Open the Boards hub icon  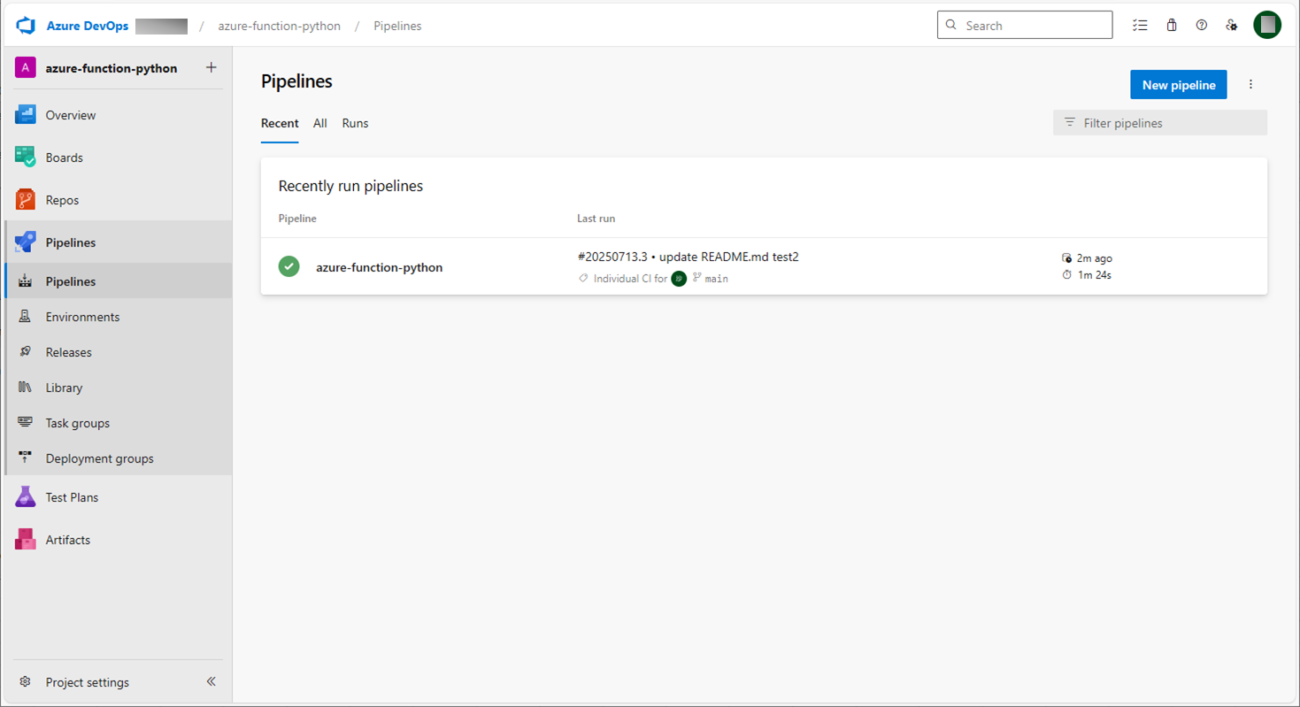[x=25, y=157]
